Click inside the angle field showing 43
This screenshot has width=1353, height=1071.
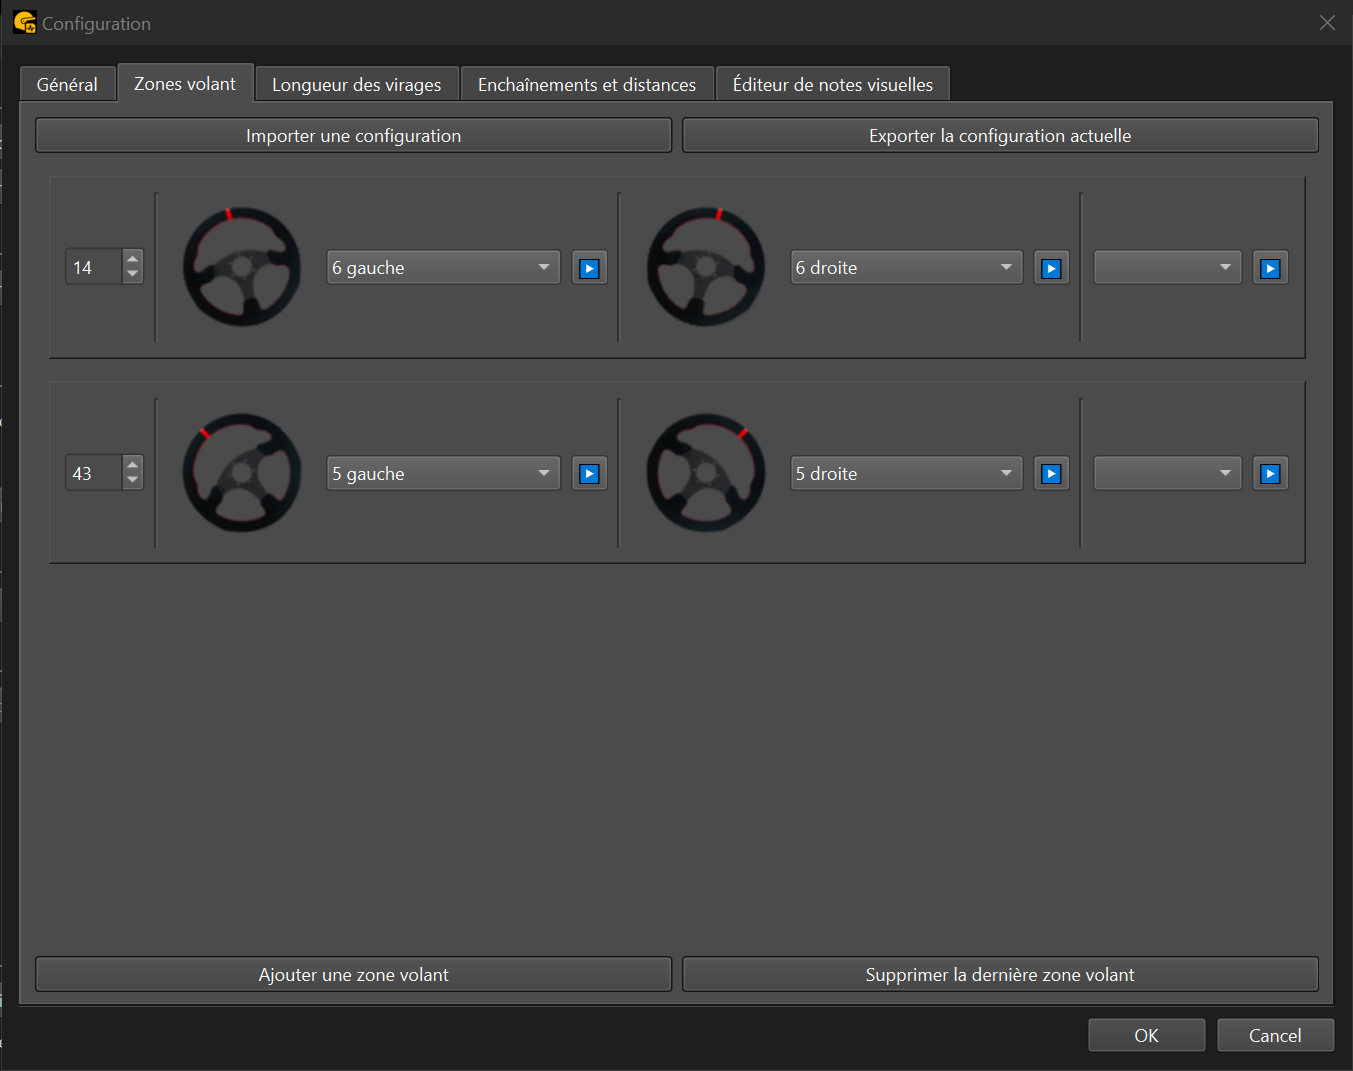pos(94,474)
